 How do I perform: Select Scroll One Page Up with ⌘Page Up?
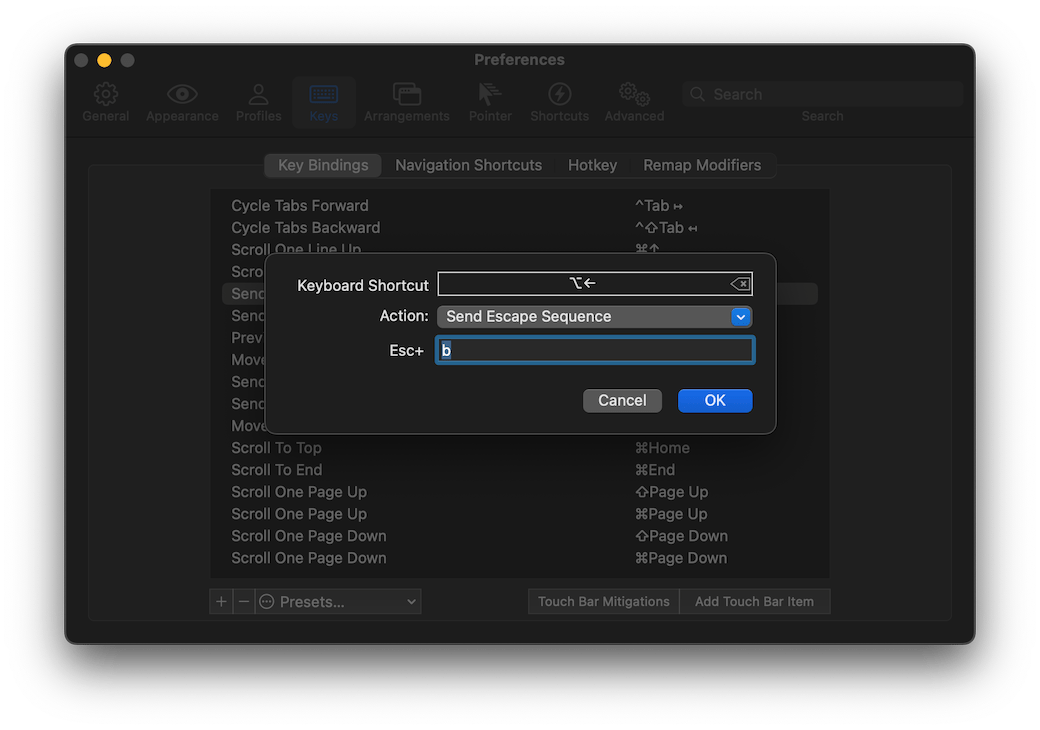click(x=520, y=514)
